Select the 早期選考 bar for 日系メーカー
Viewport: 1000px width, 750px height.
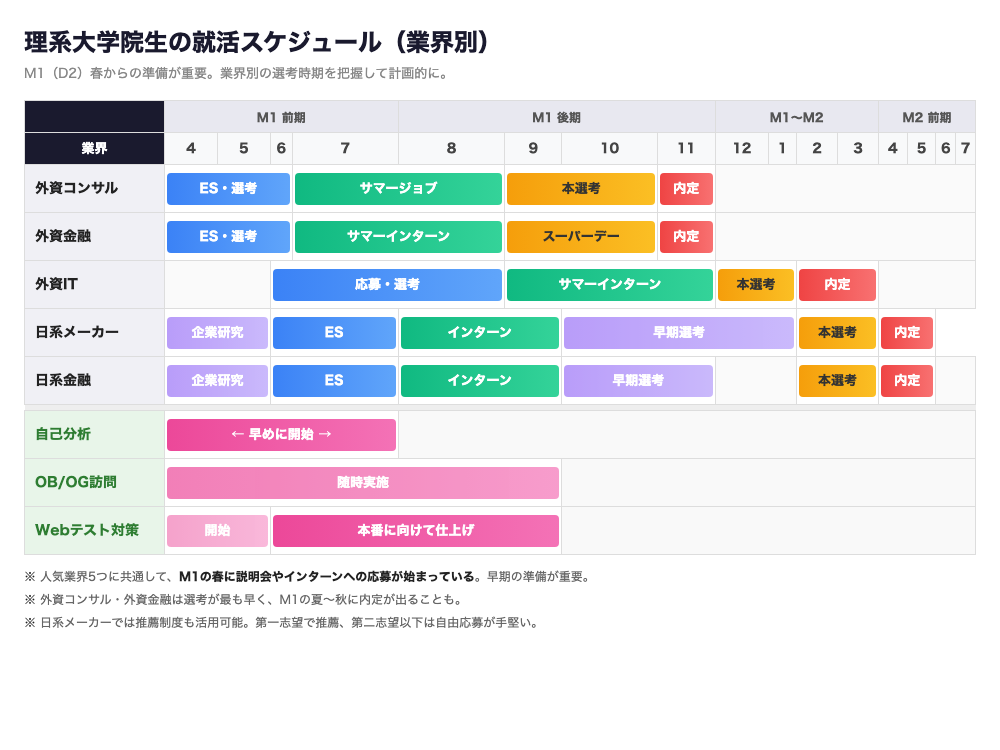[678, 332]
